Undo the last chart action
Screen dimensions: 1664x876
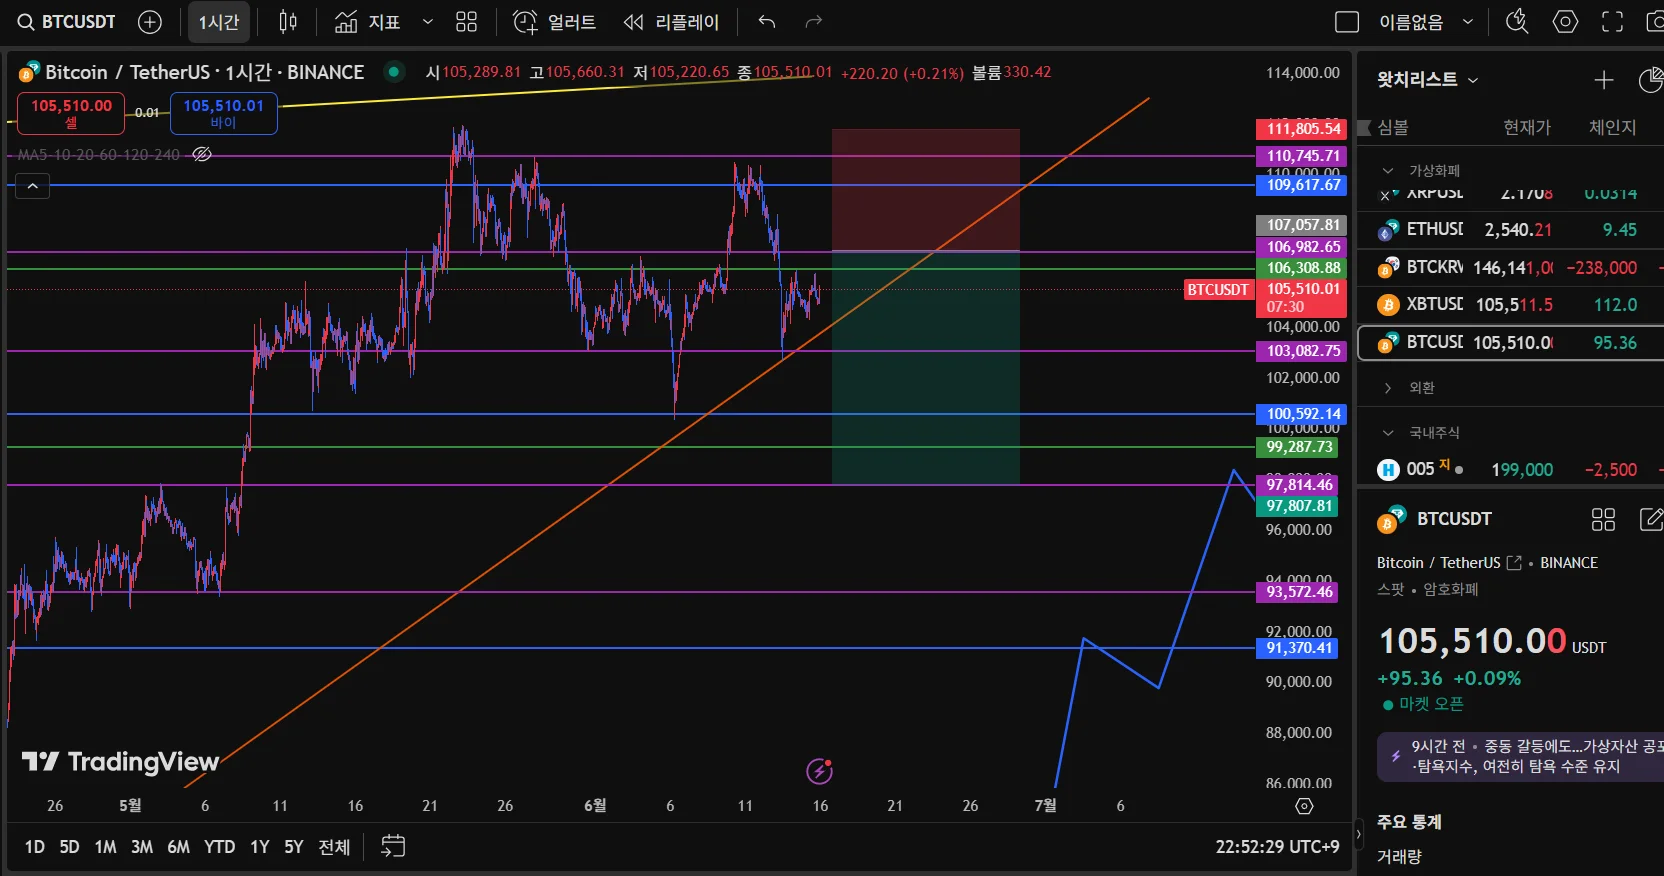coord(767,22)
